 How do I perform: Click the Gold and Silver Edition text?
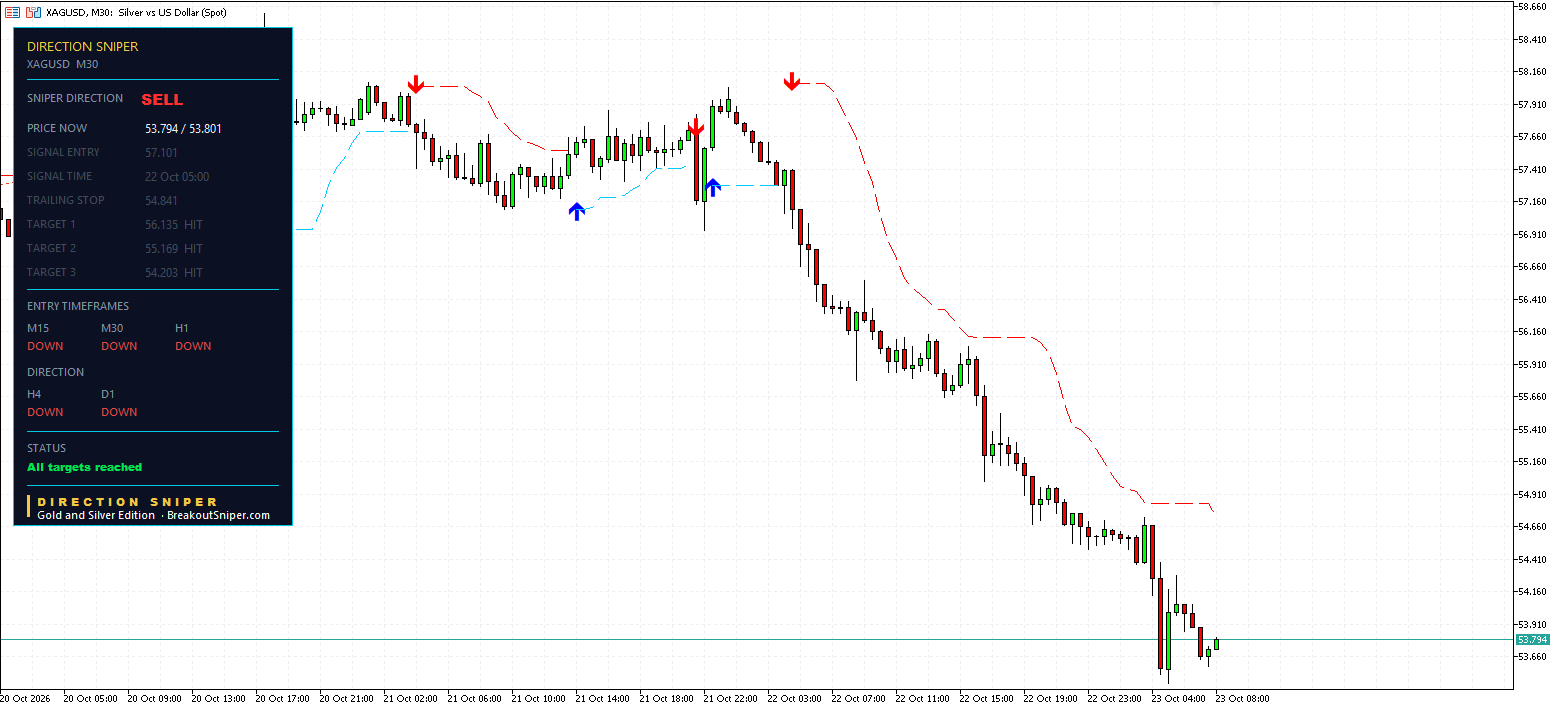pyautogui.click(x=96, y=516)
